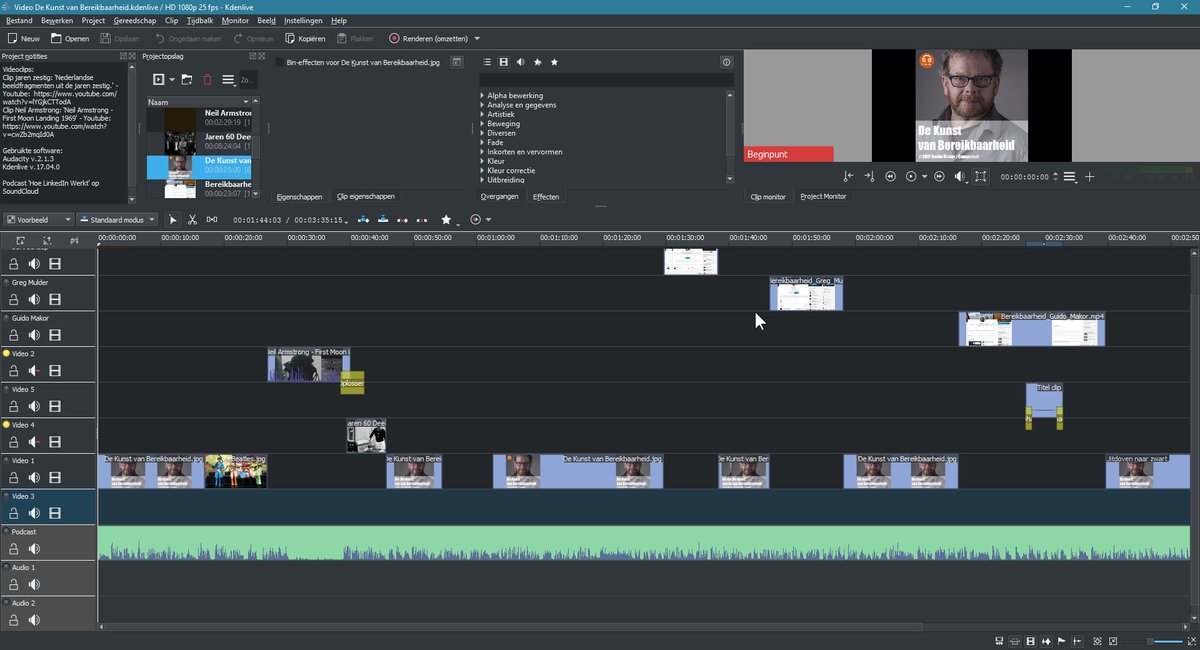Click the effects search field
Screen dimensions: 1200x650
coord(606,79)
